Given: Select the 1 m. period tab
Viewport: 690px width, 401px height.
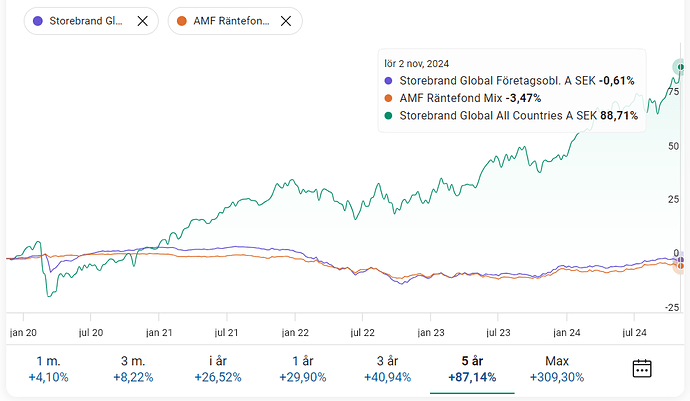Looking at the screenshot, I should click(x=48, y=369).
